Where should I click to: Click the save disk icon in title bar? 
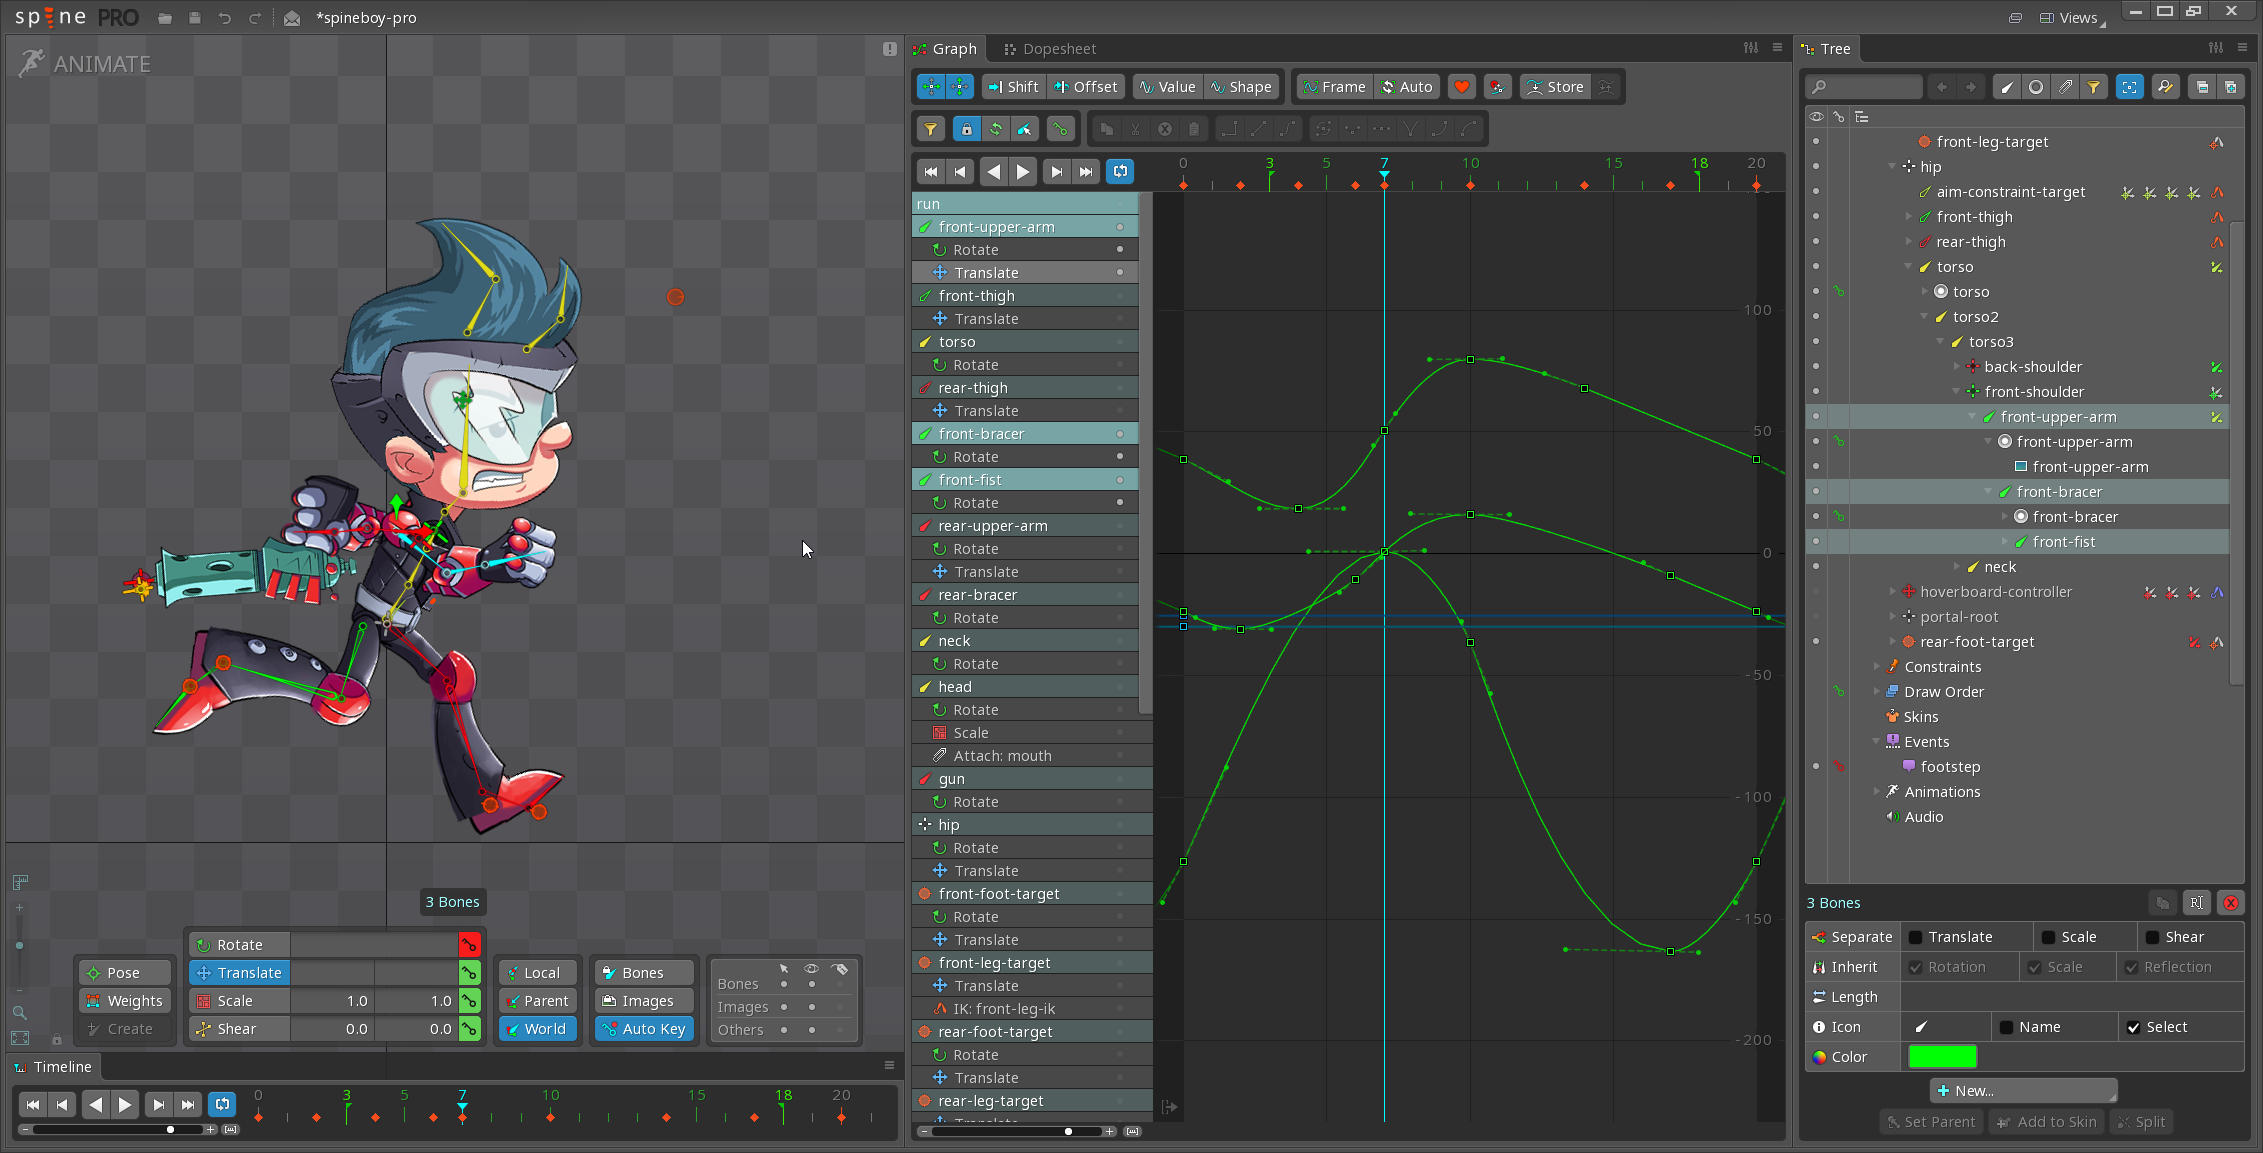195,18
